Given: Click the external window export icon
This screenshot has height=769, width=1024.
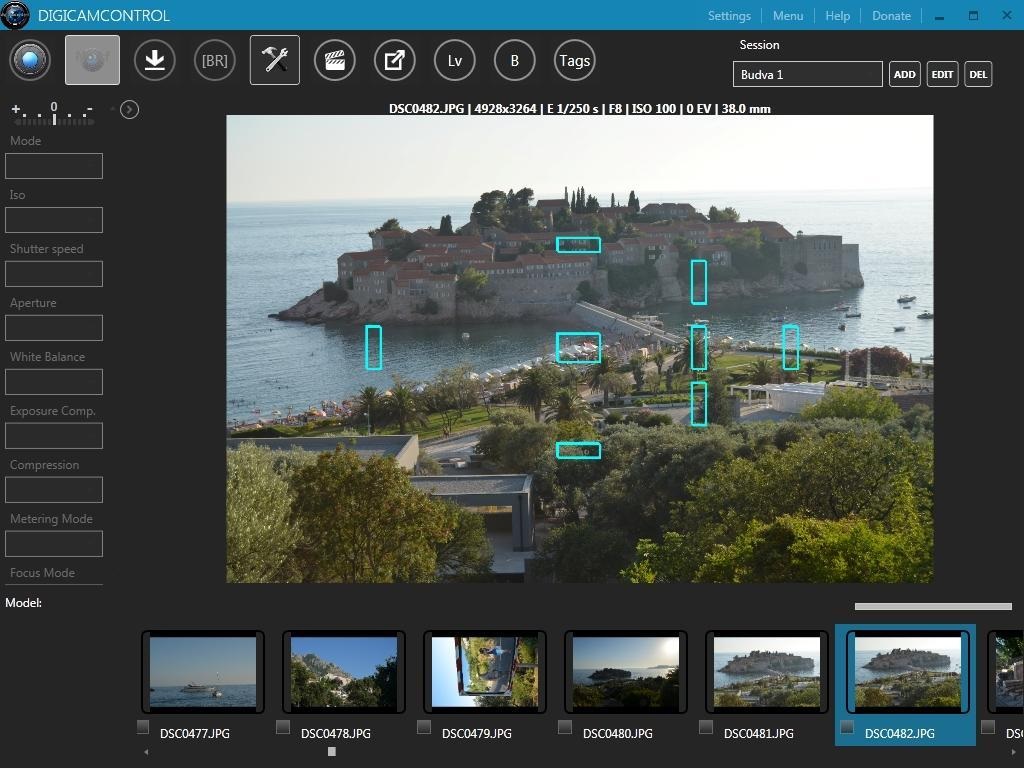Looking at the screenshot, I should [395, 60].
